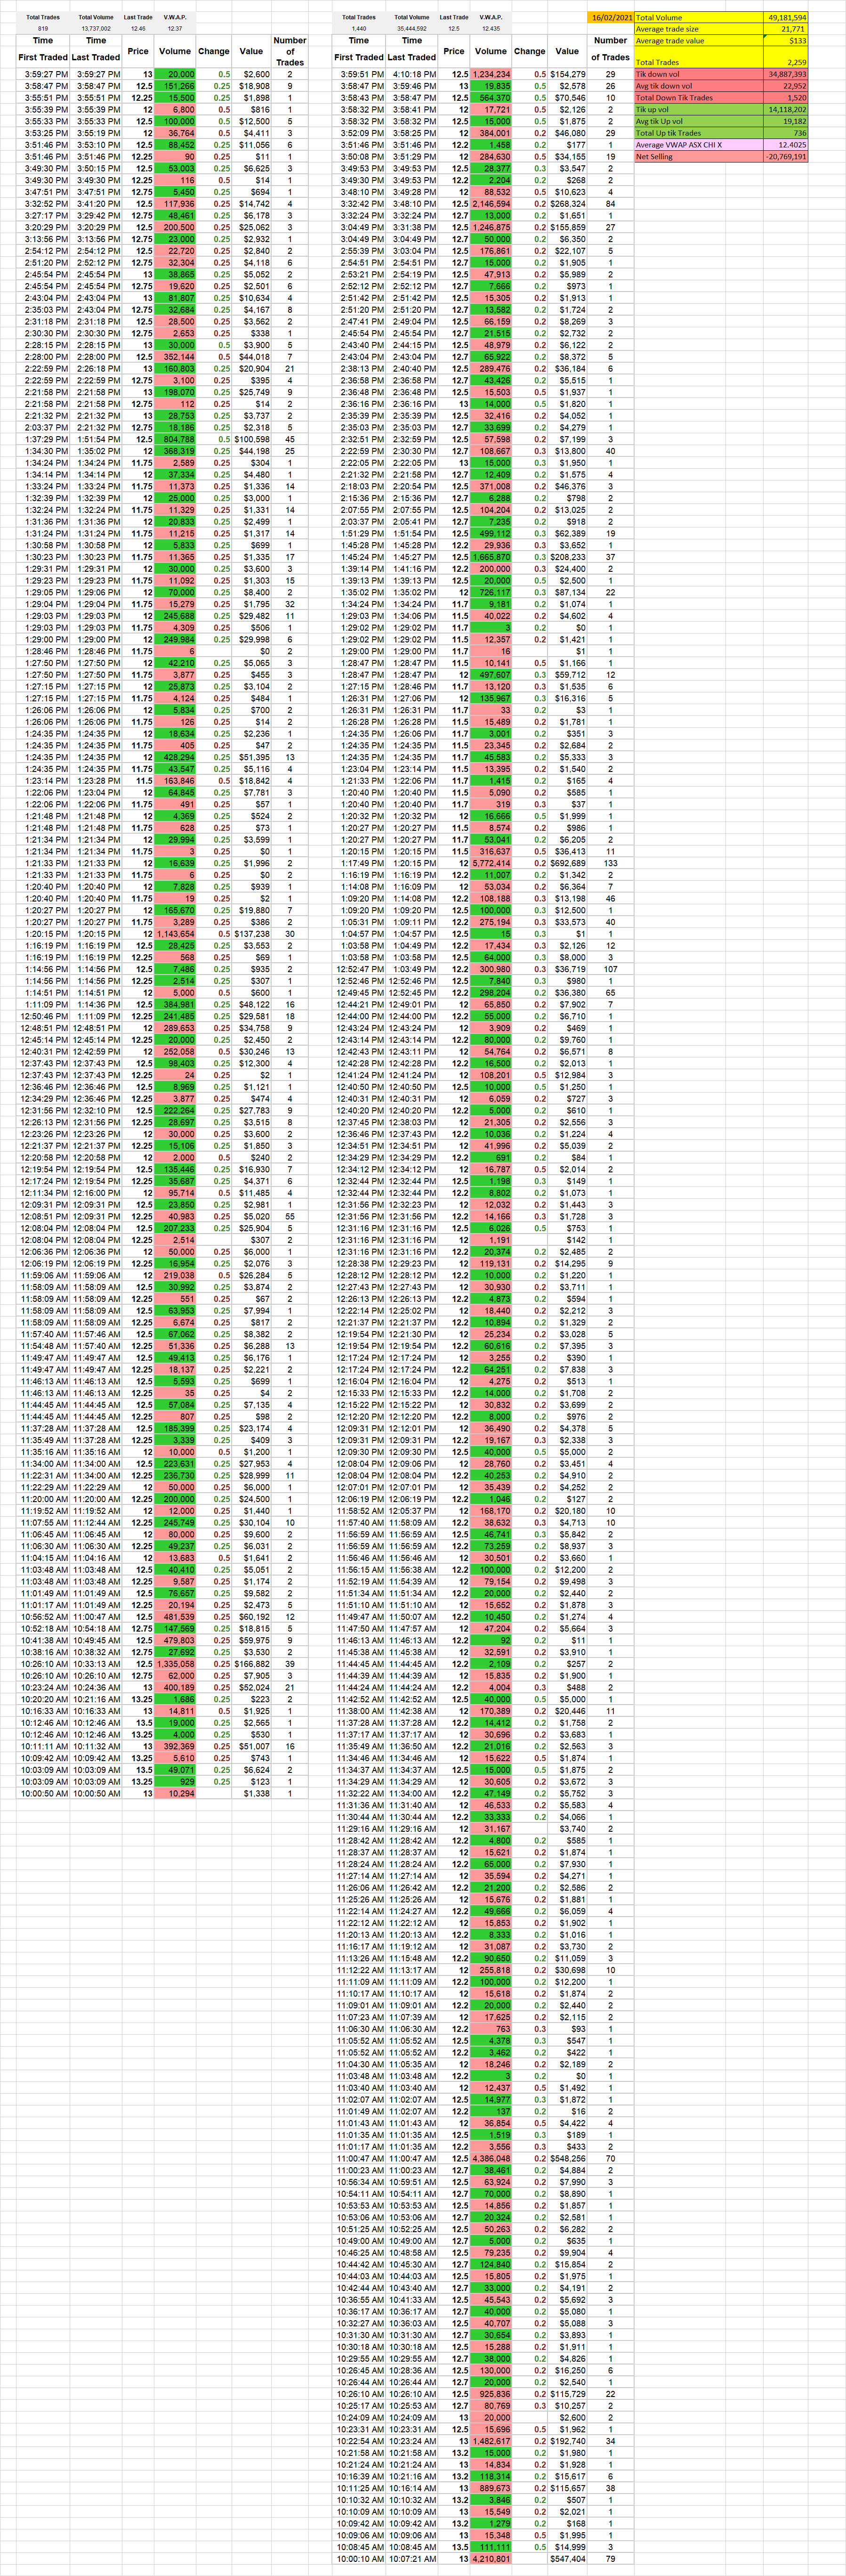Select the 16/02/2021 date cell
The image size is (846, 2576).
(611, 18)
